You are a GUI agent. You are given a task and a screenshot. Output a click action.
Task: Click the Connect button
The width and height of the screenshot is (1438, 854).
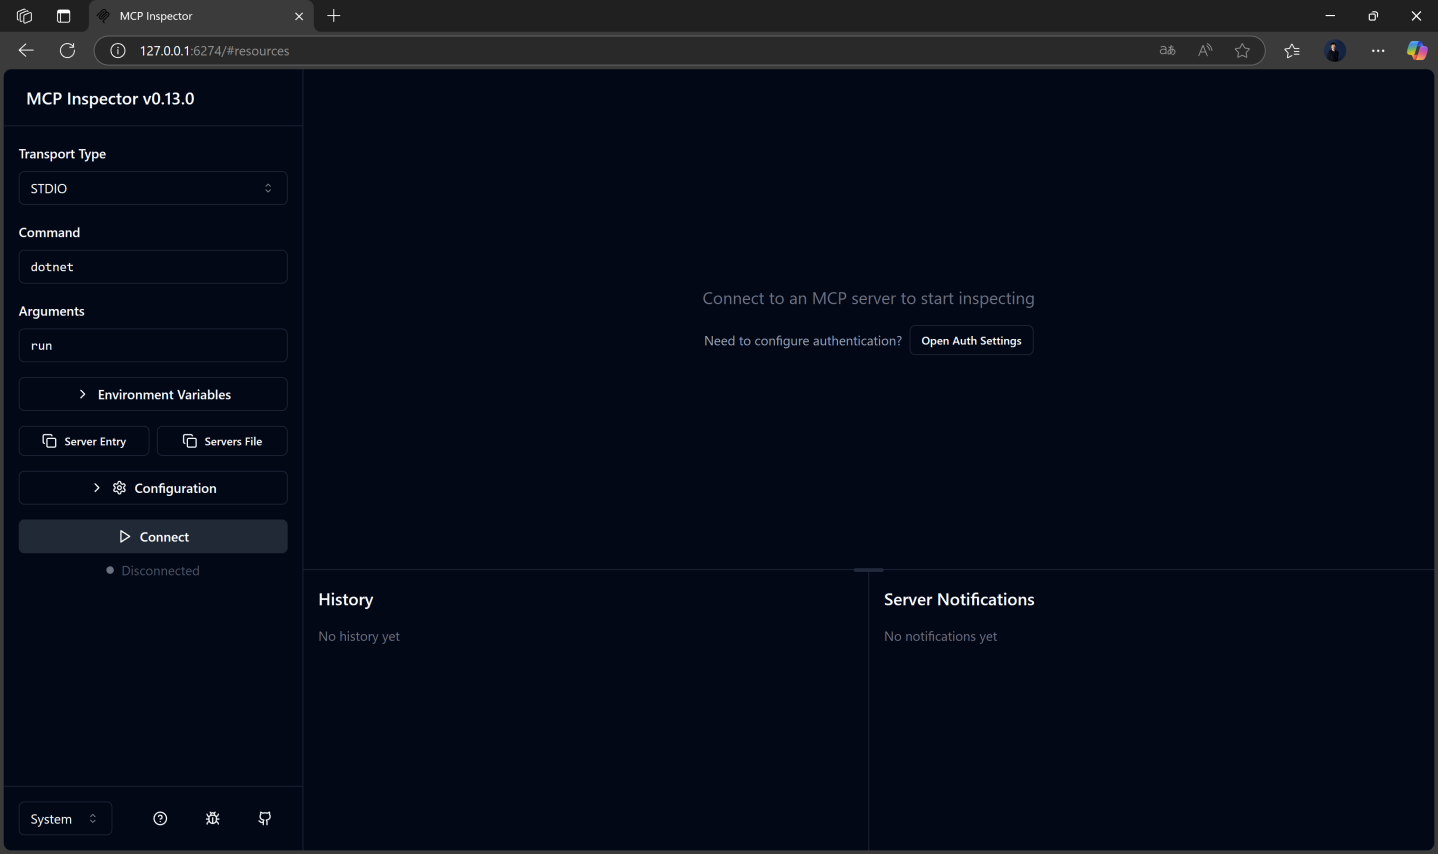click(x=153, y=537)
